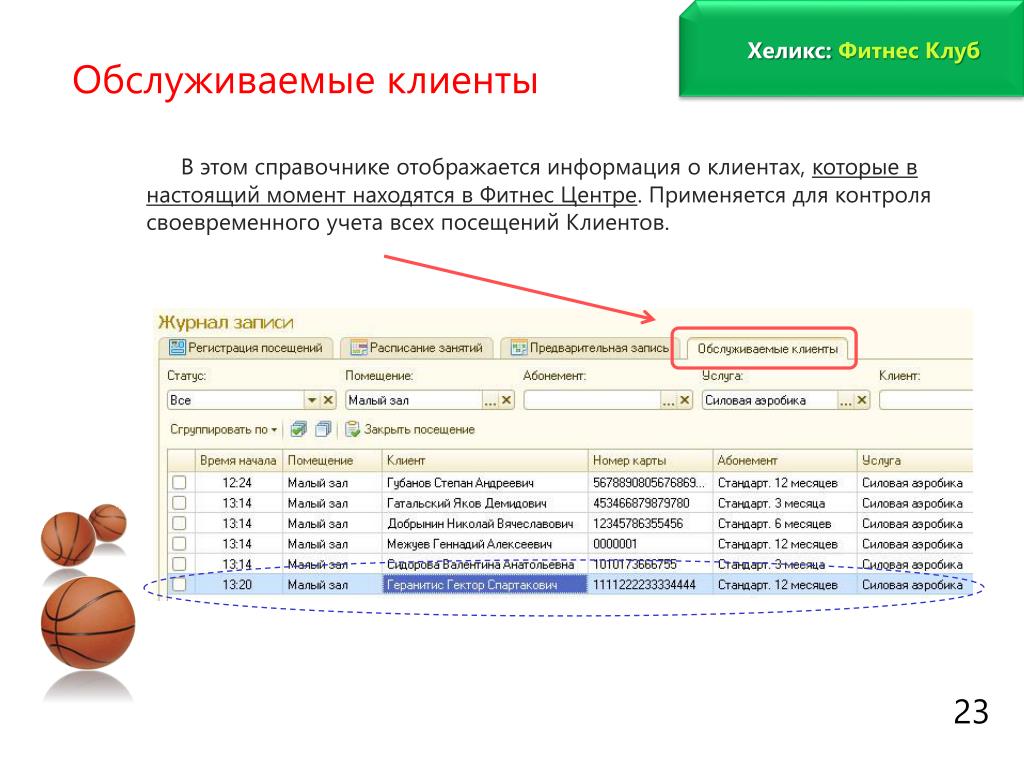Image resolution: width=1024 pixels, height=768 pixels.
Task: Sort by Клиент column header
Action: point(485,460)
